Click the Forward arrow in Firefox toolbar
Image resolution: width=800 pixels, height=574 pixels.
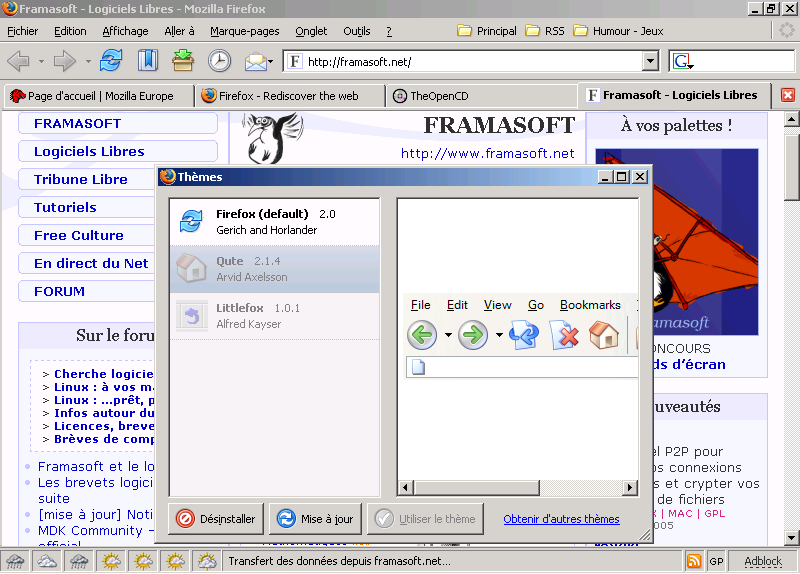point(65,62)
